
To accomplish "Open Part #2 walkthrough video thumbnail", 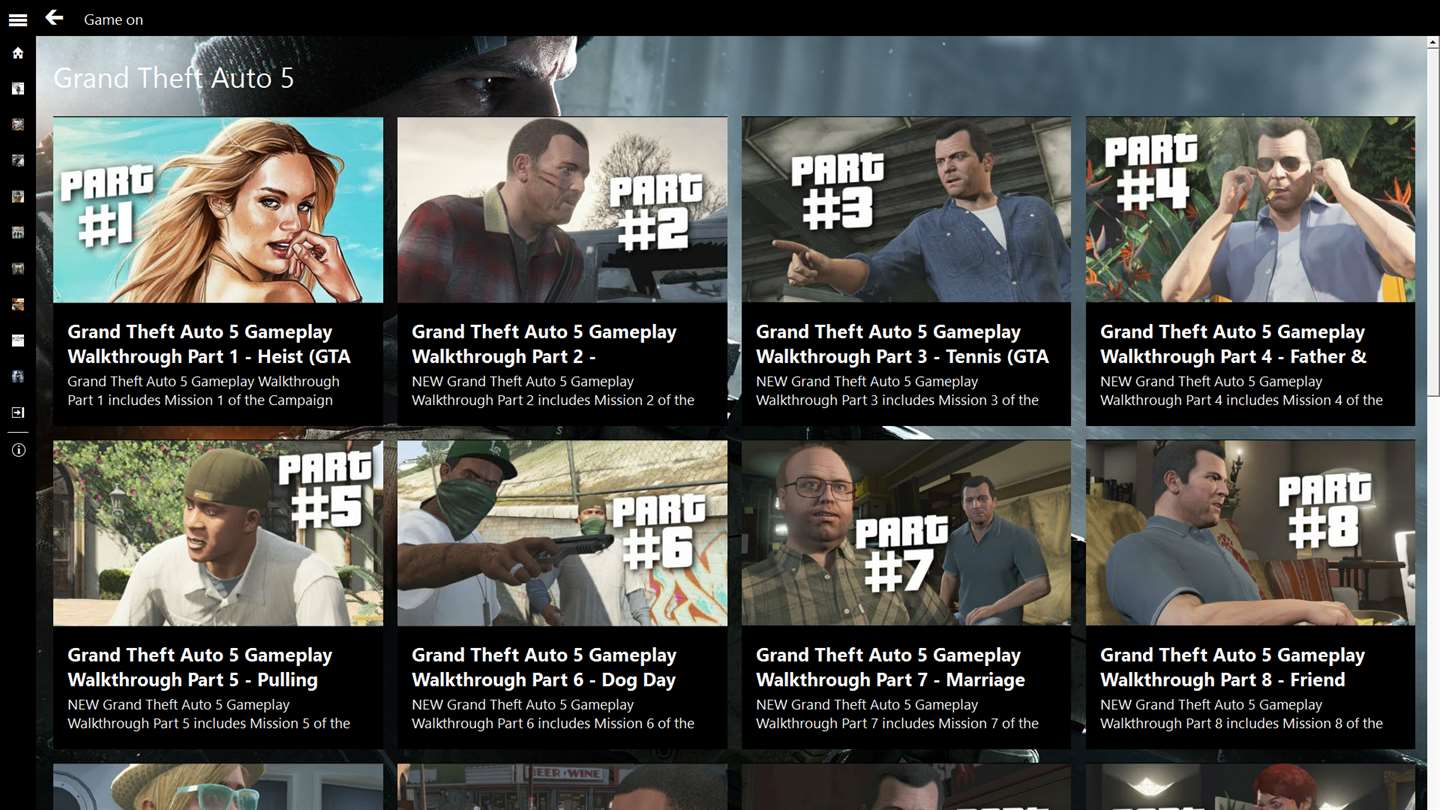I will (562, 210).
